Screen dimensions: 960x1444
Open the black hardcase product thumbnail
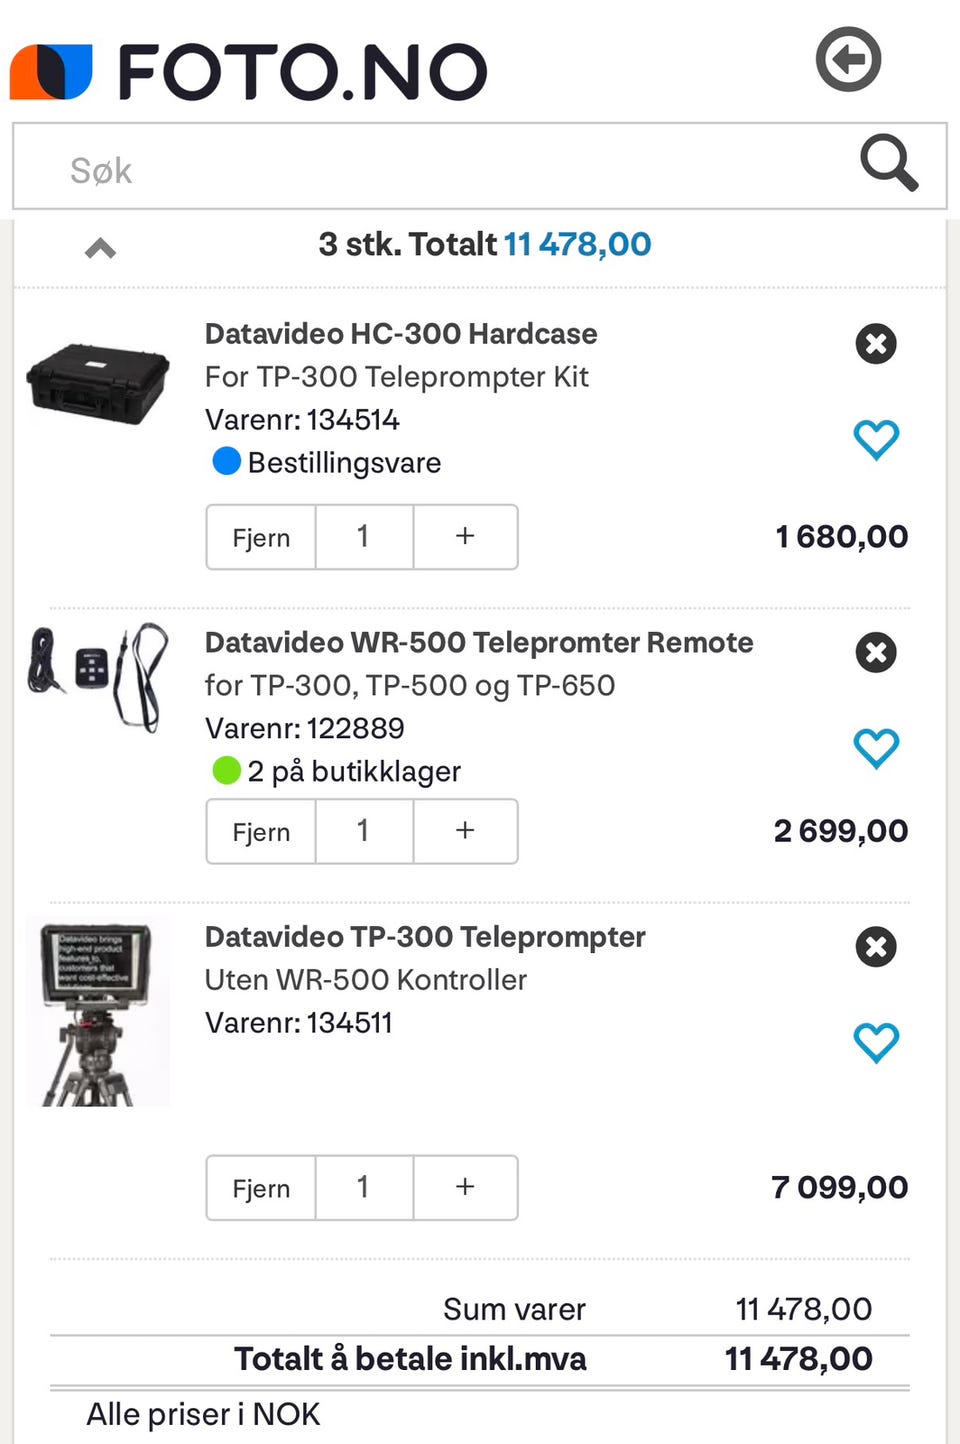click(x=97, y=384)
